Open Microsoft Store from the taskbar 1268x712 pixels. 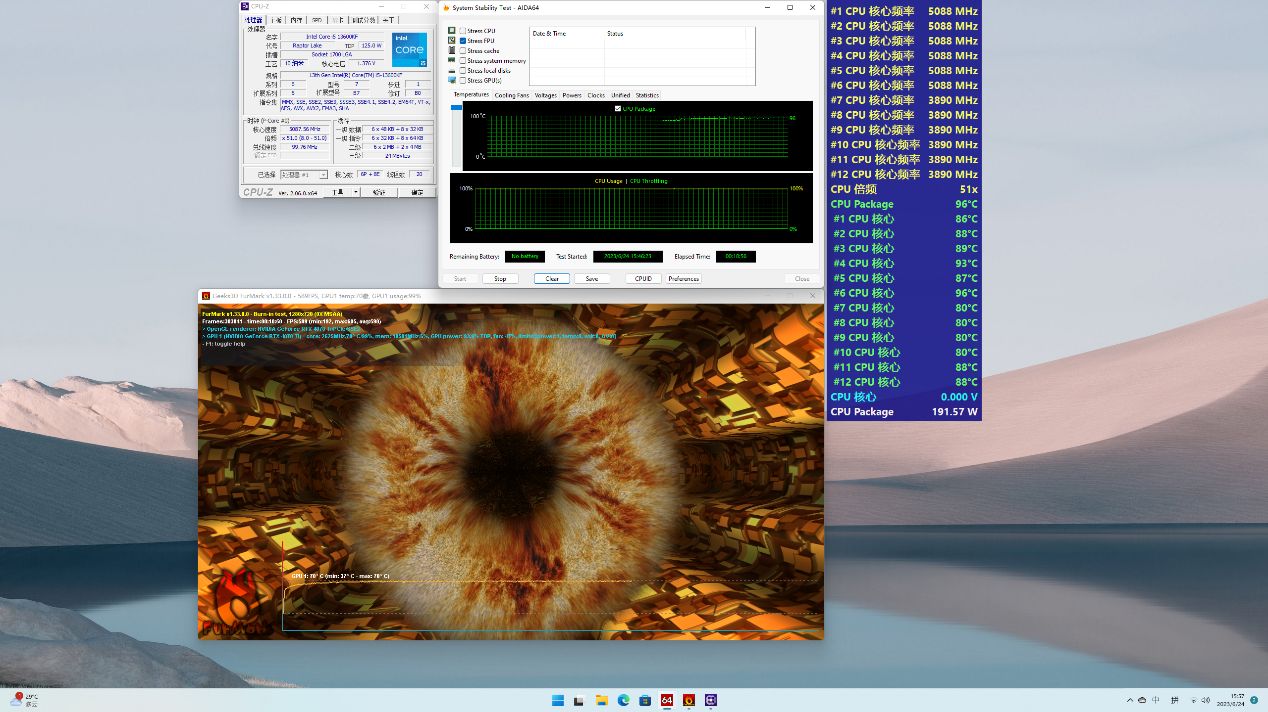pos(645,700)
